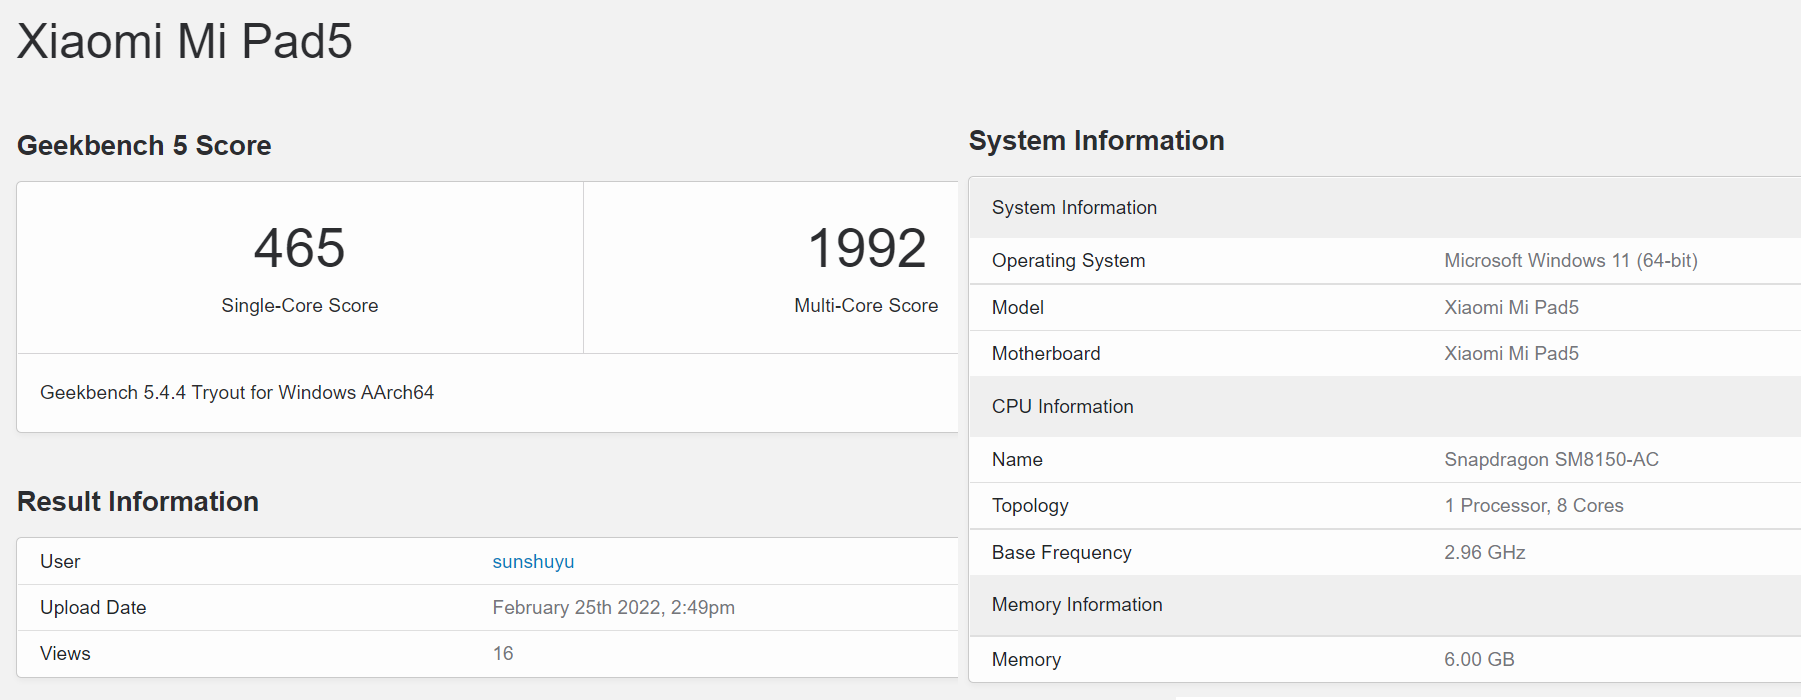The width and height of the screenshot is (1801, 700).
Task: Click the single-core score value 465
Action: point(299,248)
